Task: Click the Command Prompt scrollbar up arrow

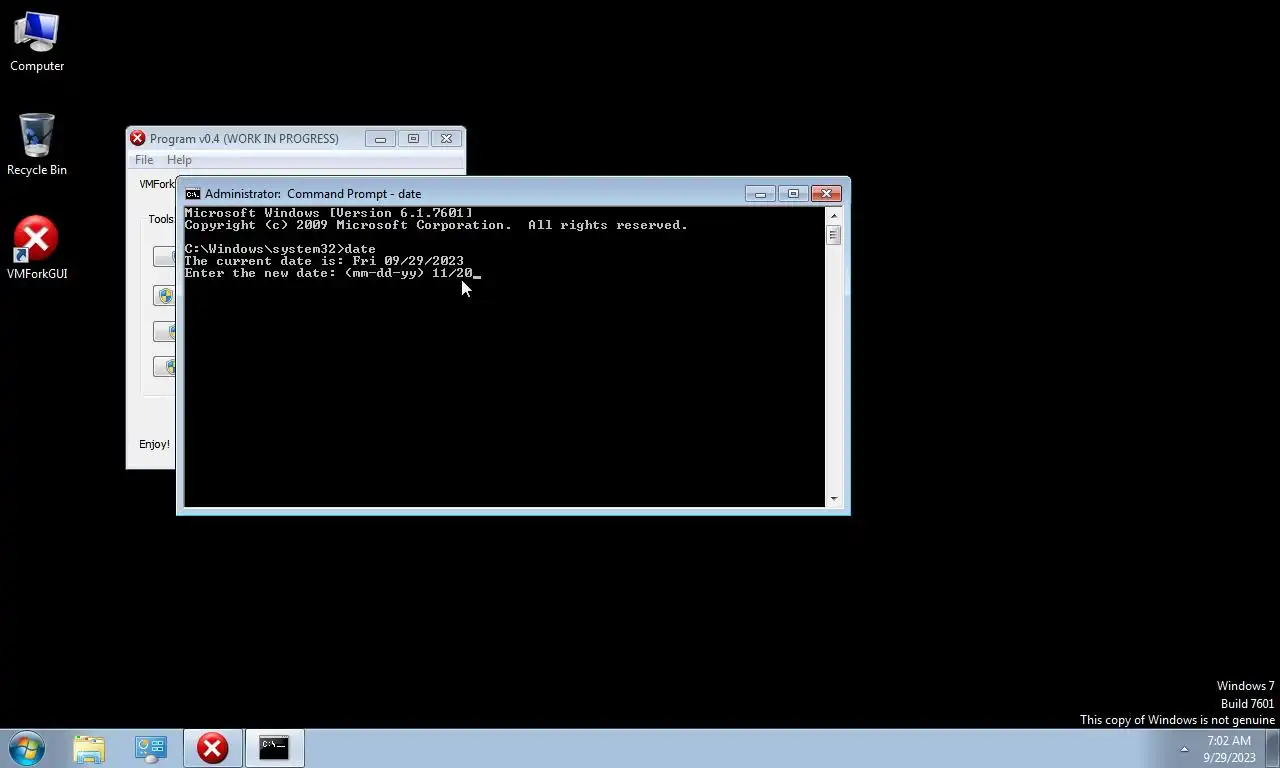Action: [x=834, y=215]
